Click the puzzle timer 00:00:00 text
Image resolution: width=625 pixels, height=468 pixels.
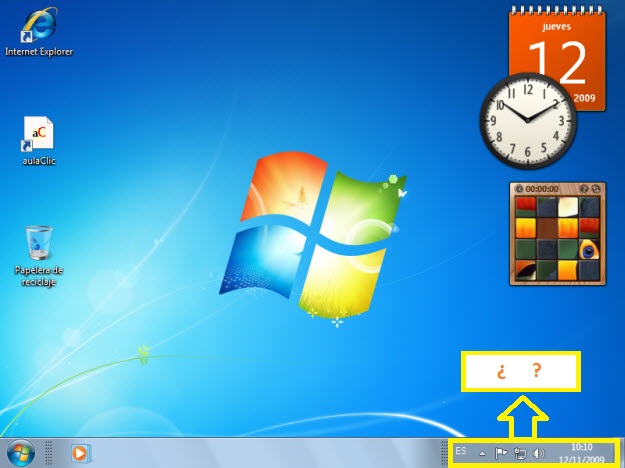tap(542, 189)
